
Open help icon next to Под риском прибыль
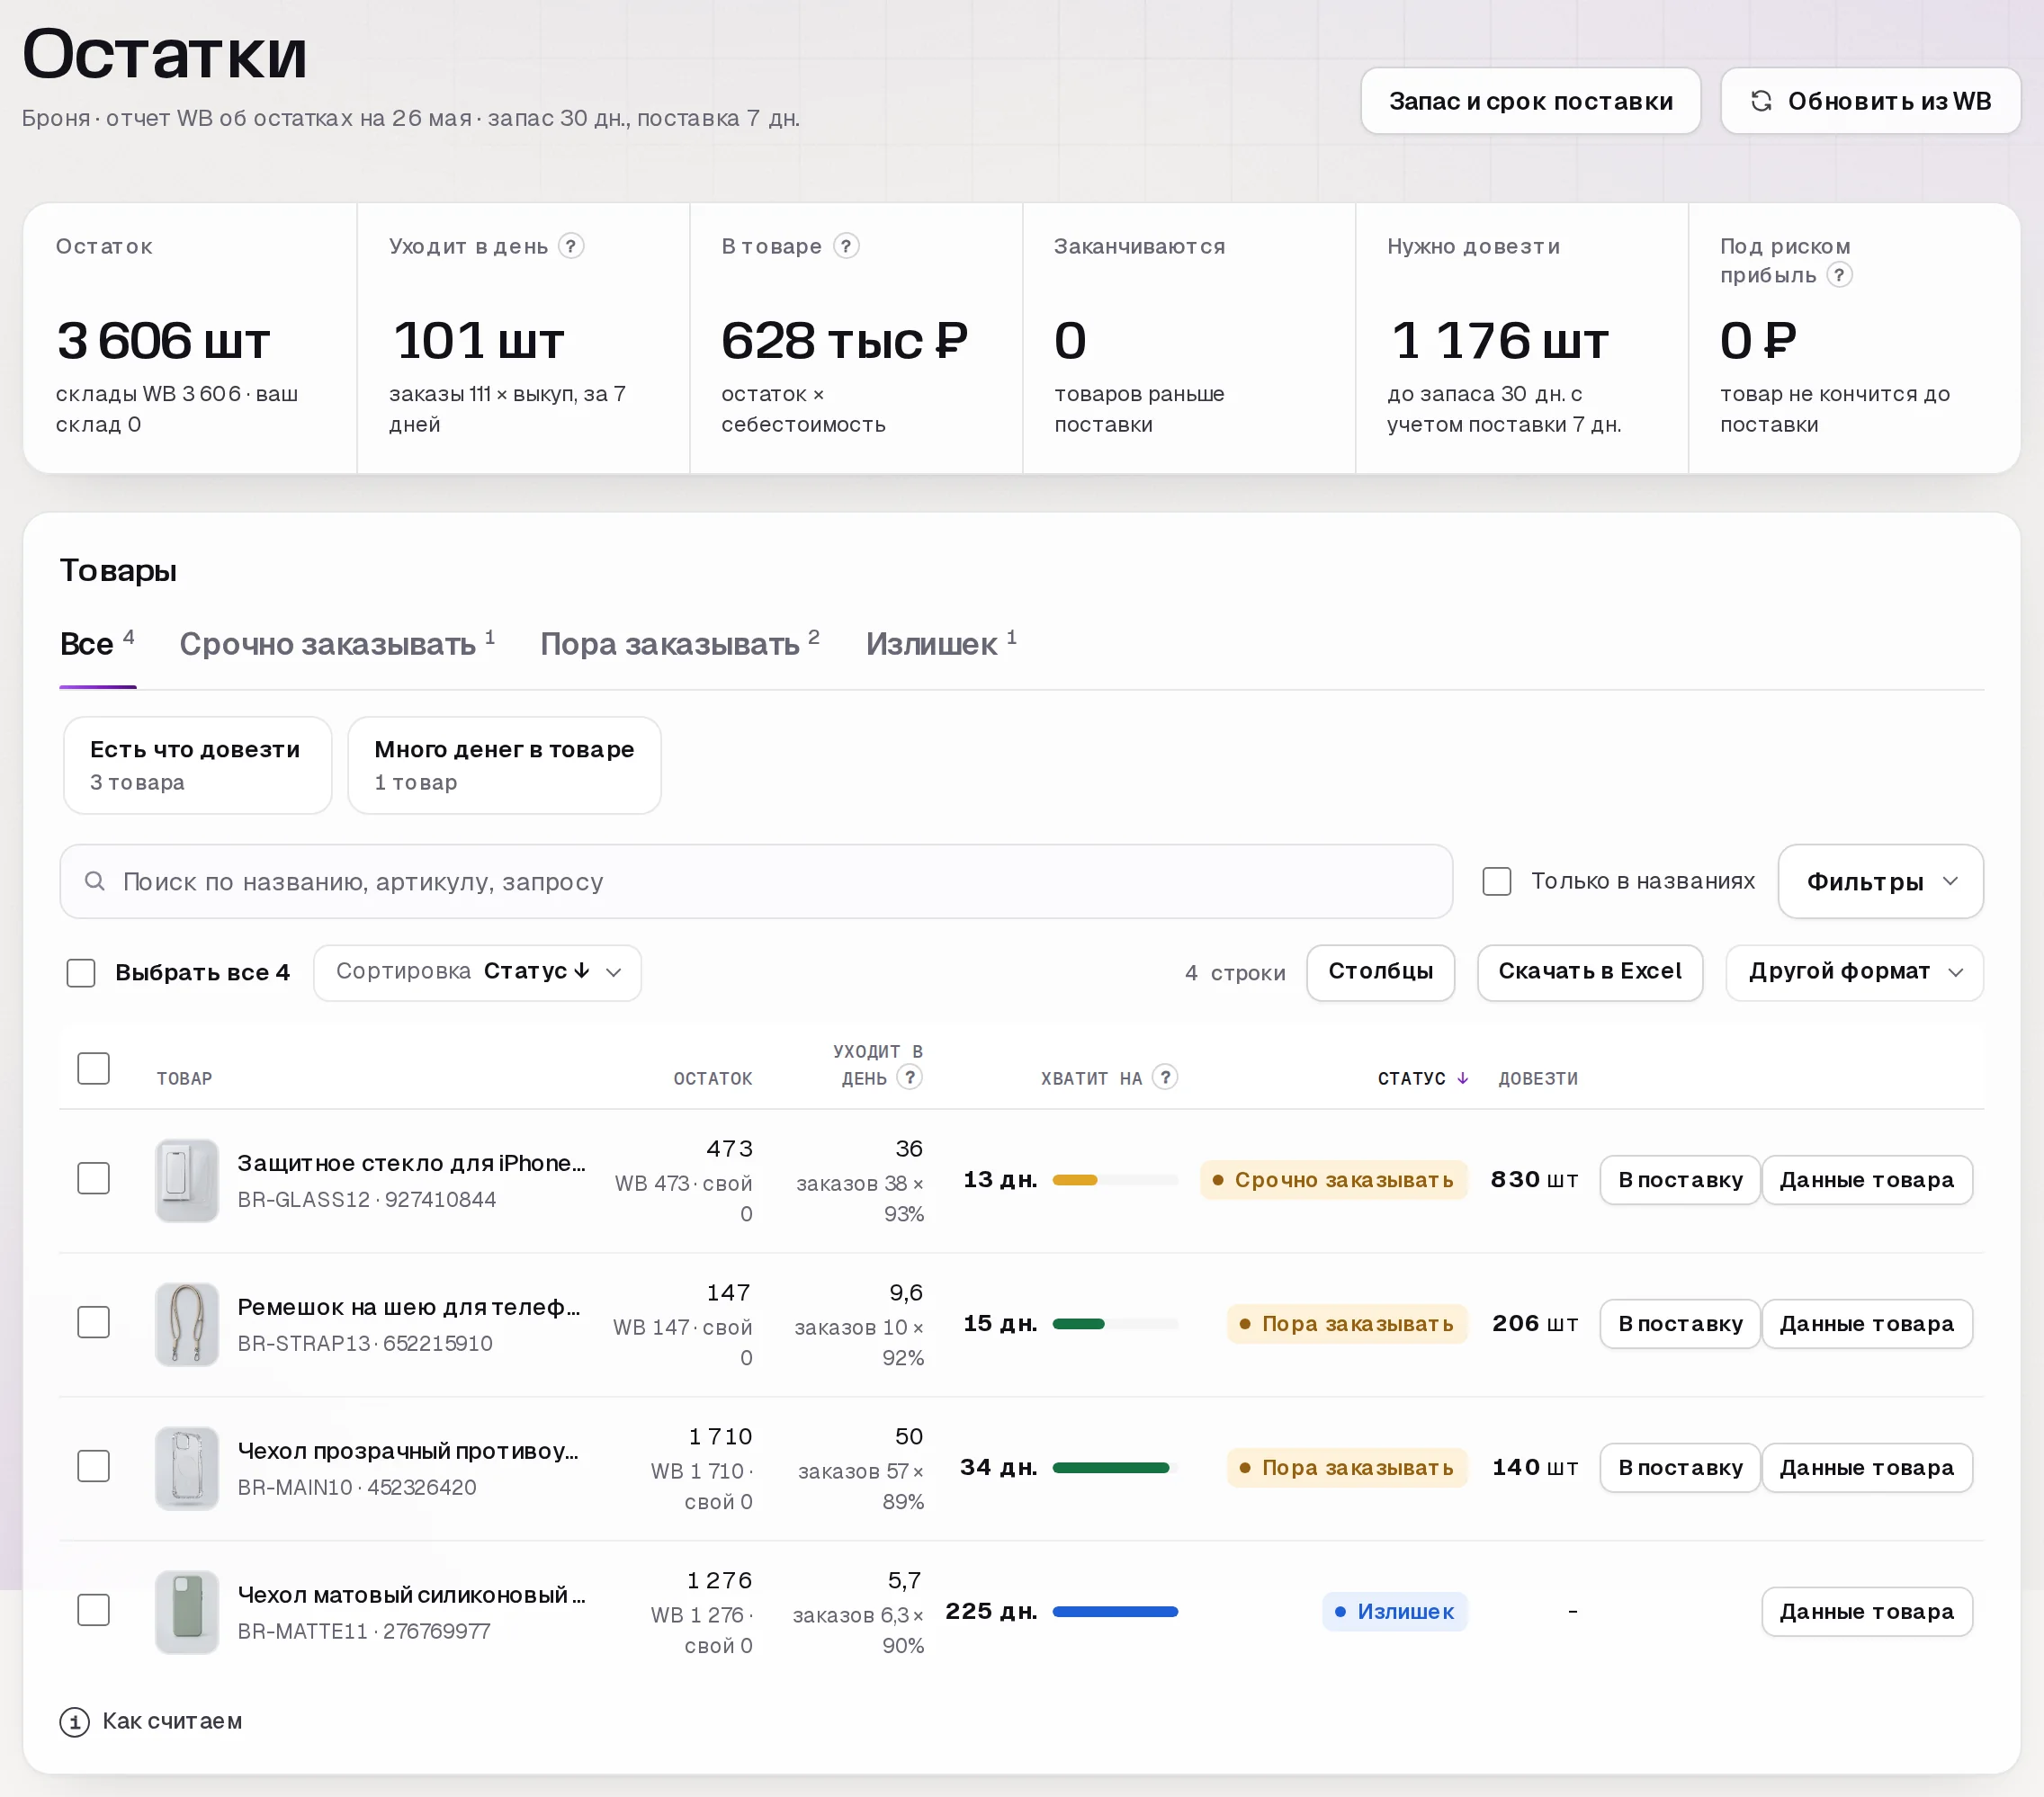tap(1839, 275)
